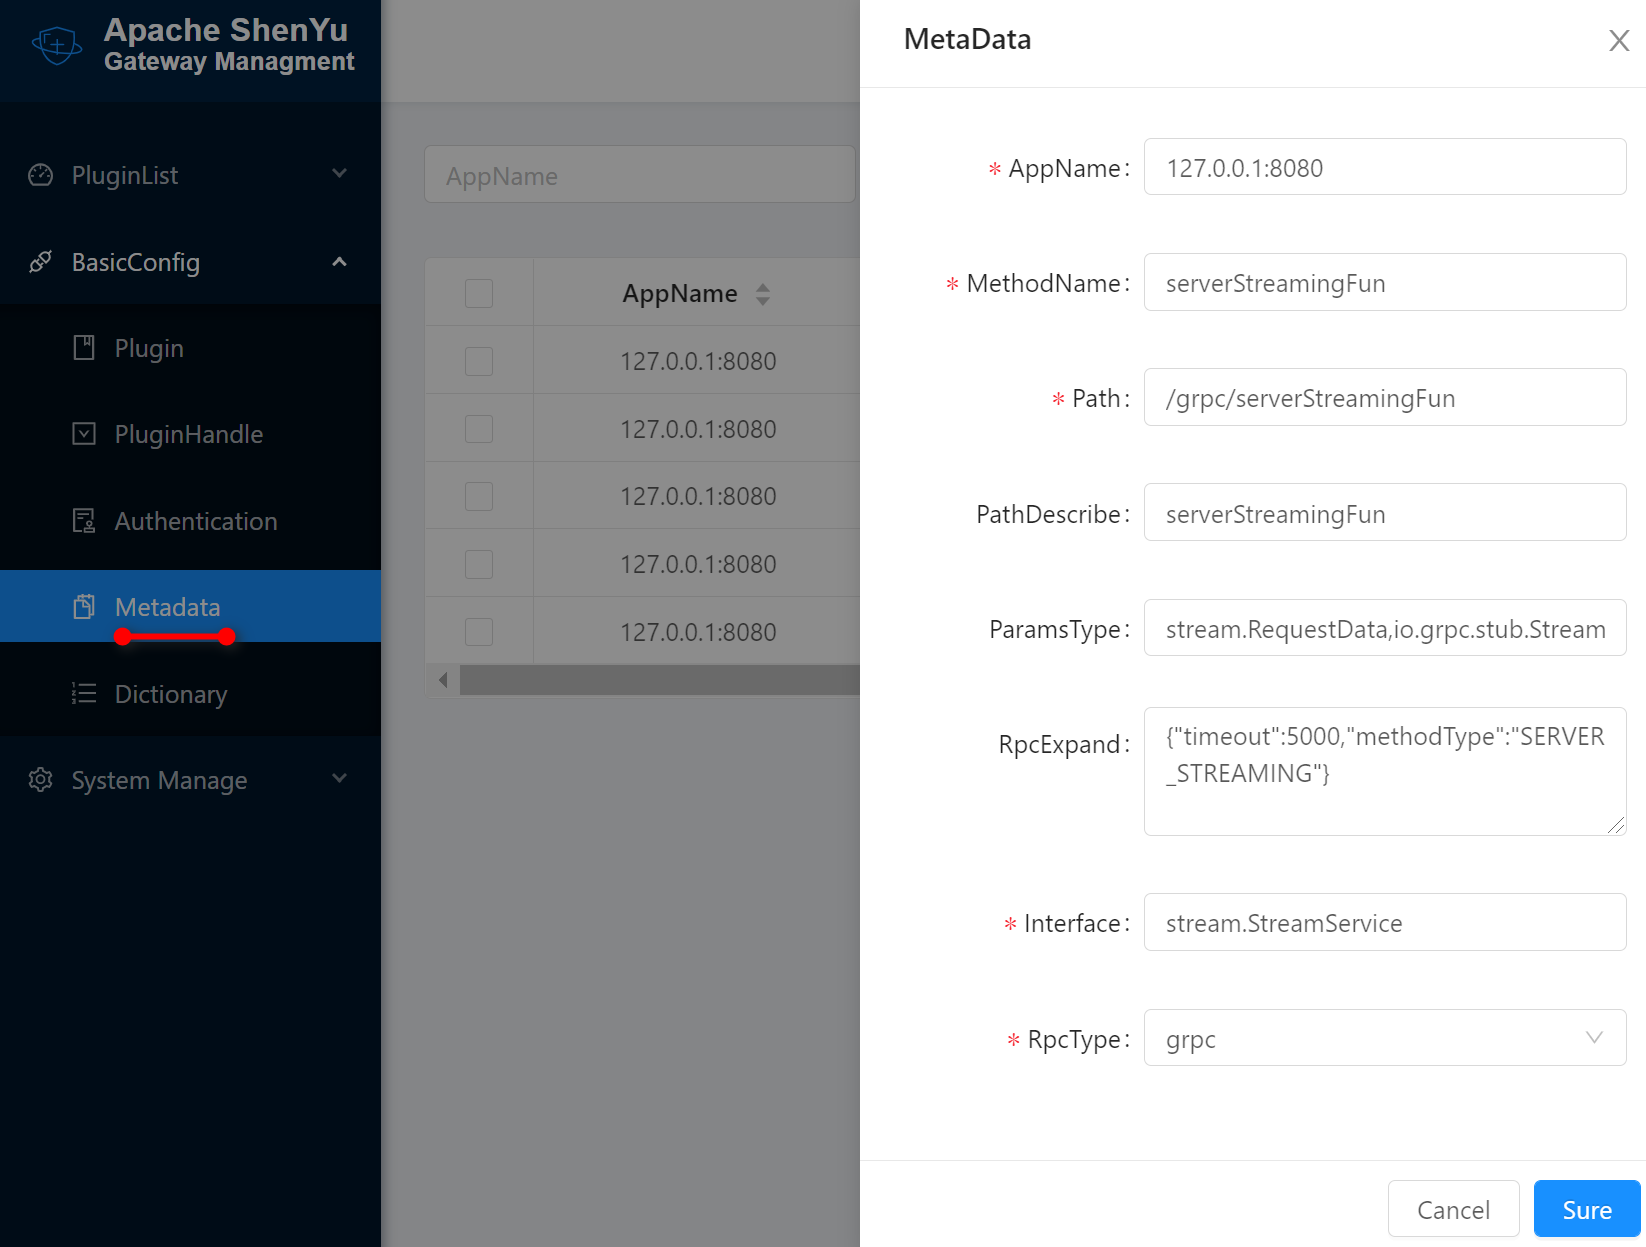
Task: Expand the PluginList menu chevron
Action: [x=340, y=174]
